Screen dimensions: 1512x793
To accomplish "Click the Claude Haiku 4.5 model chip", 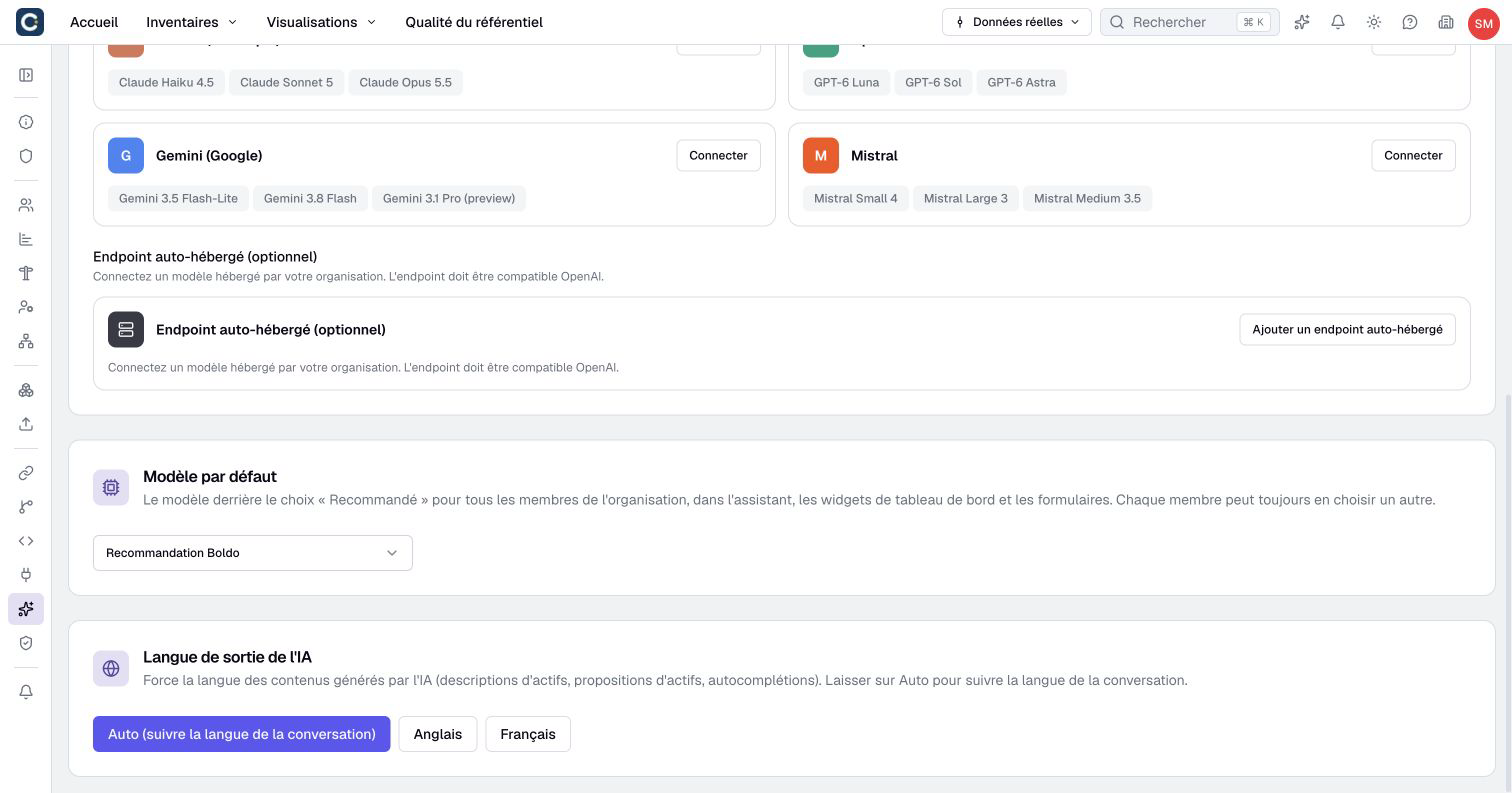I will click(x=166, y=82).
